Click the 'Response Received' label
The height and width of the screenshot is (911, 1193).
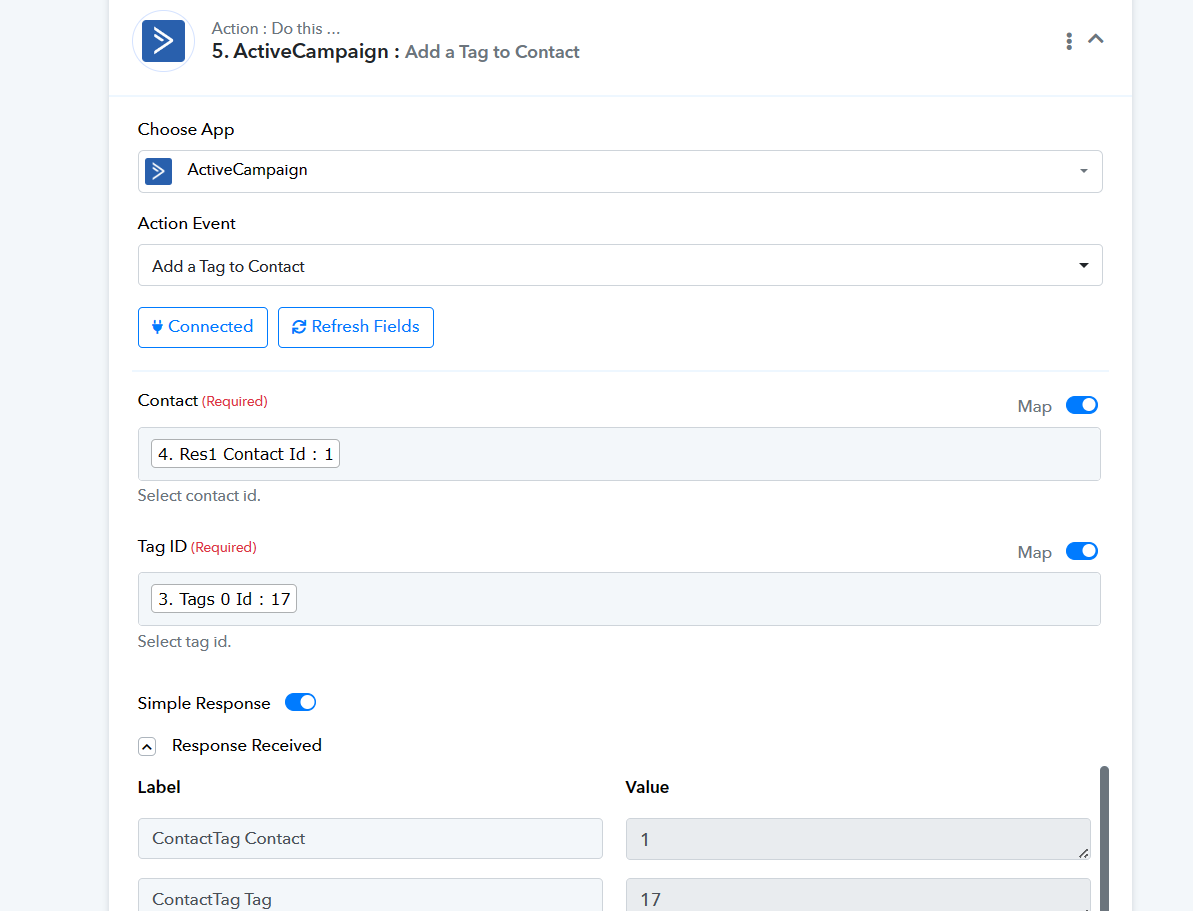[x=247, y=745]
